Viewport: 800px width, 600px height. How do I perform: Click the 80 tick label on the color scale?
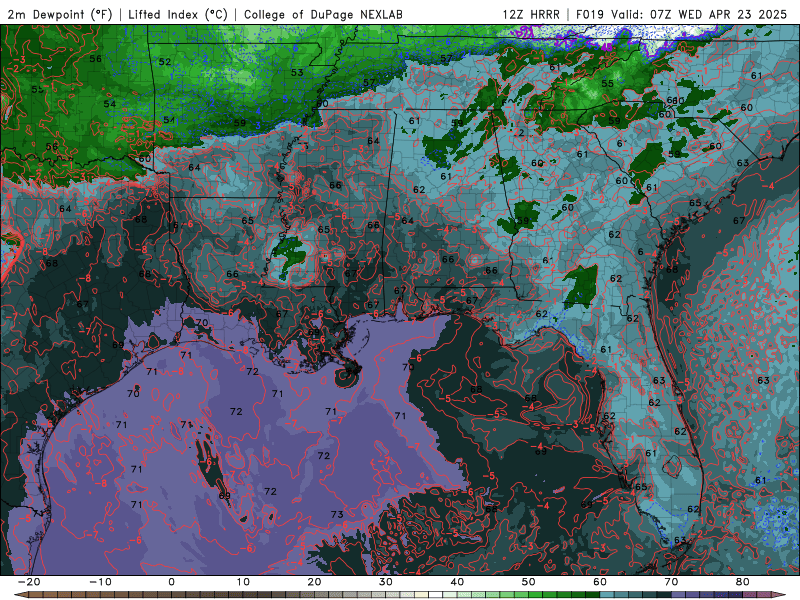(743, 582)
